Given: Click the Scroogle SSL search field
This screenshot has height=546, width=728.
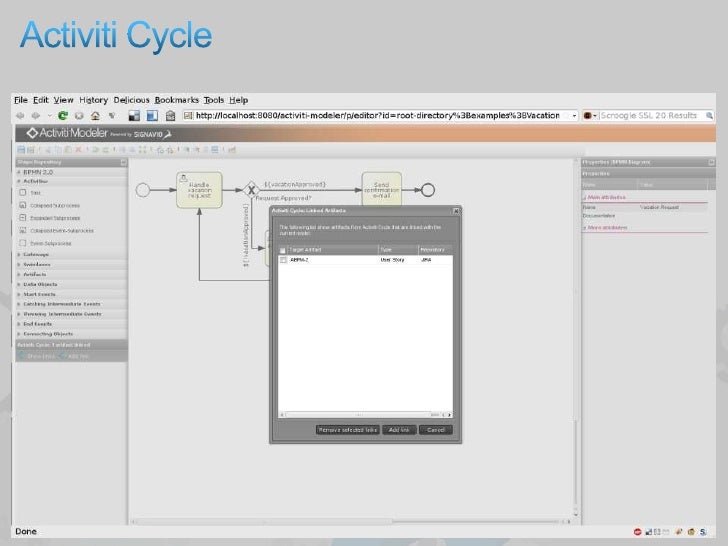Looking at the screenshot, I should [651, 116].
